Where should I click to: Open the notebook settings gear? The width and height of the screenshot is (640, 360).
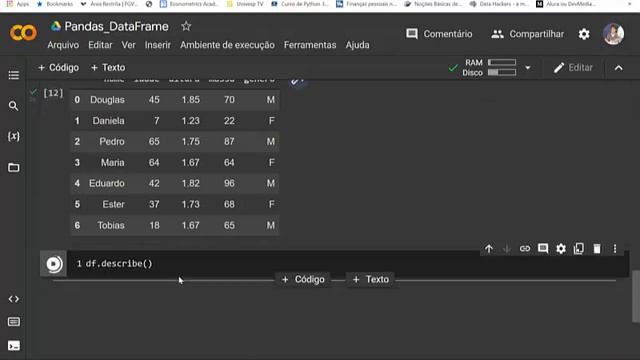point(584,34)
